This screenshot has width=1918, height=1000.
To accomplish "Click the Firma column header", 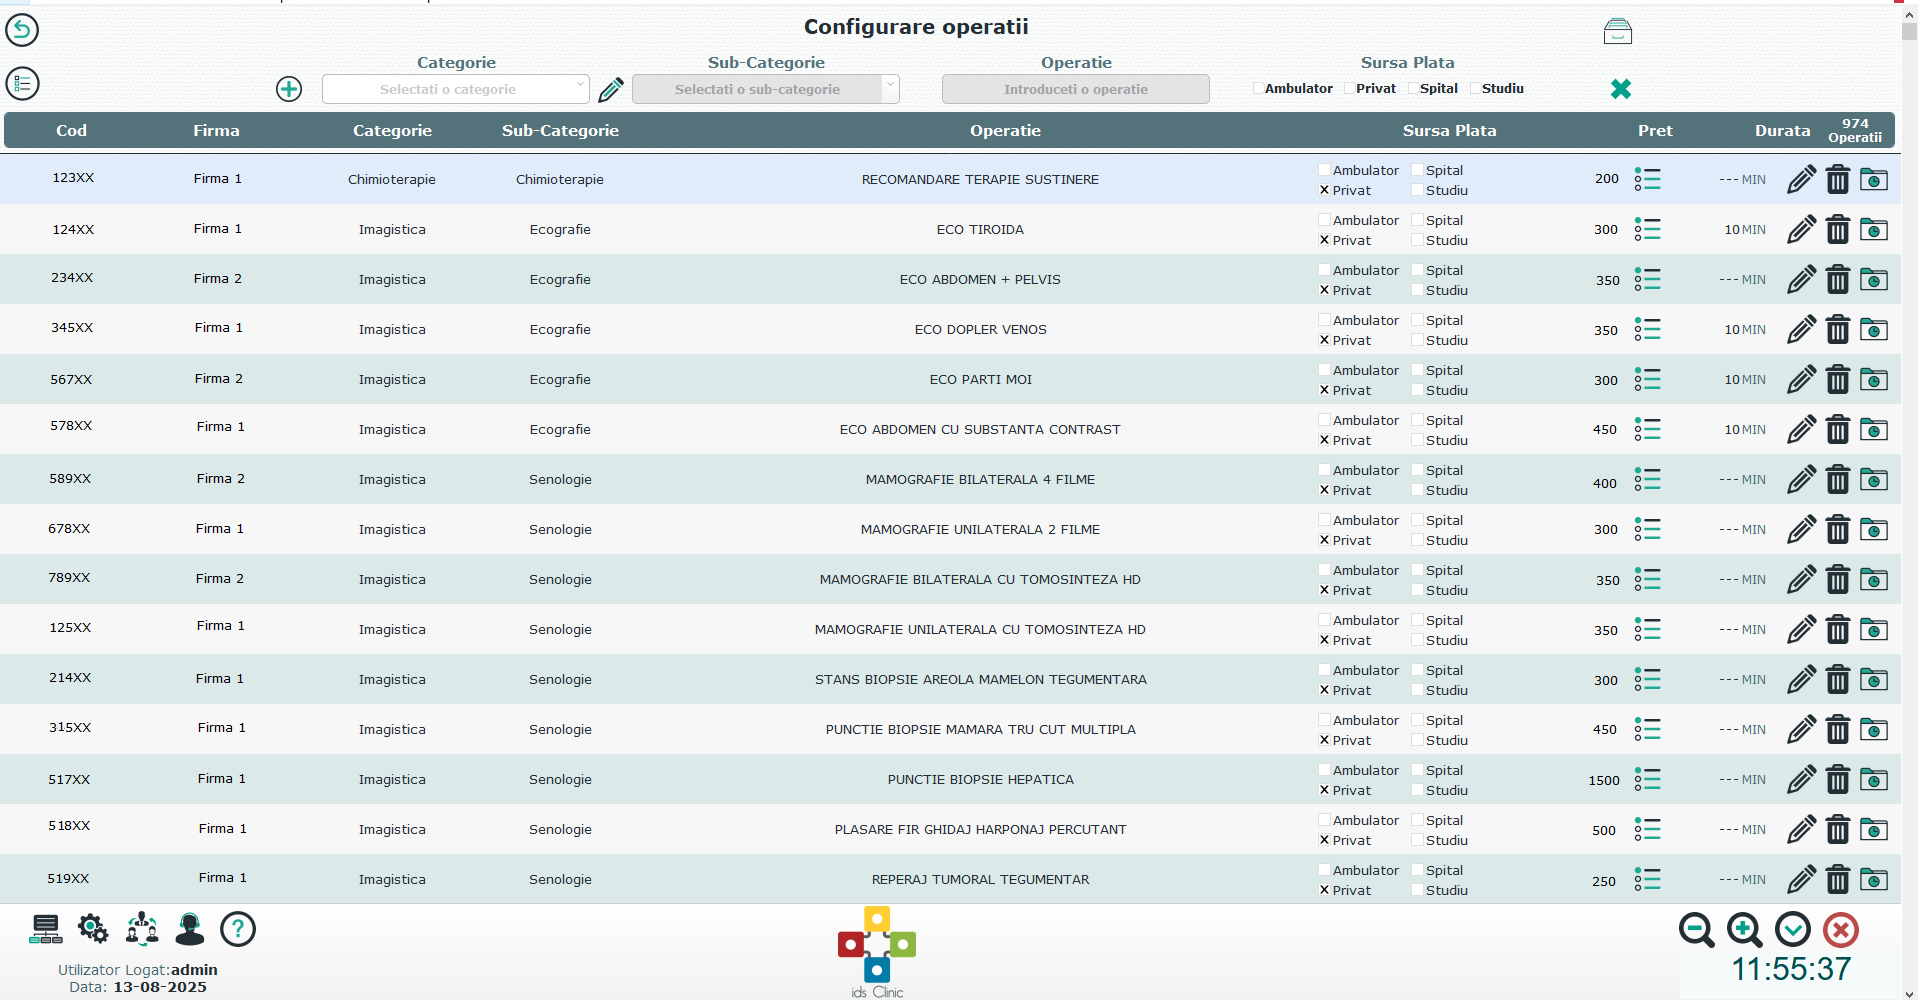I will [216, 130].
